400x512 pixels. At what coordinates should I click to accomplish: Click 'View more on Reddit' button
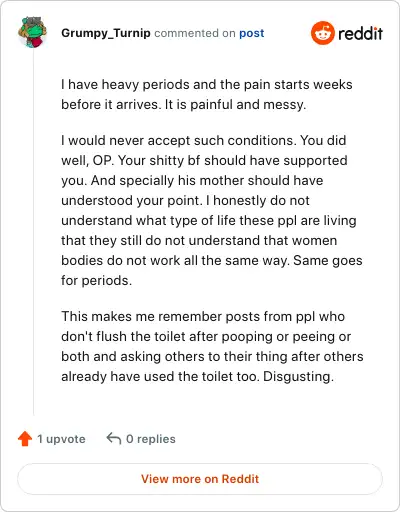[x=200, y=479]
